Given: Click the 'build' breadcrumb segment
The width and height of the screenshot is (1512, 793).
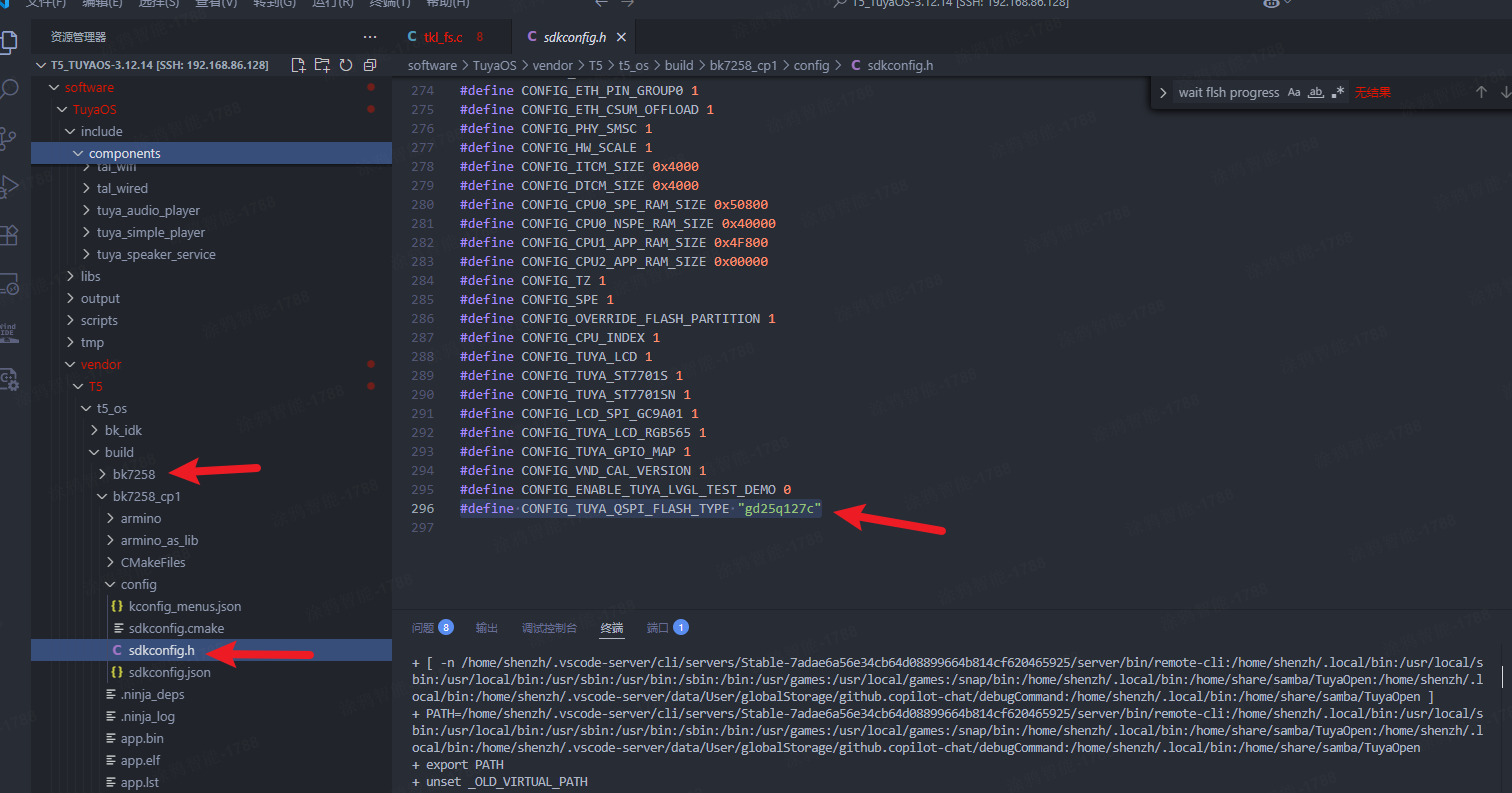Looking at the screenshot, I should [678, 65].
